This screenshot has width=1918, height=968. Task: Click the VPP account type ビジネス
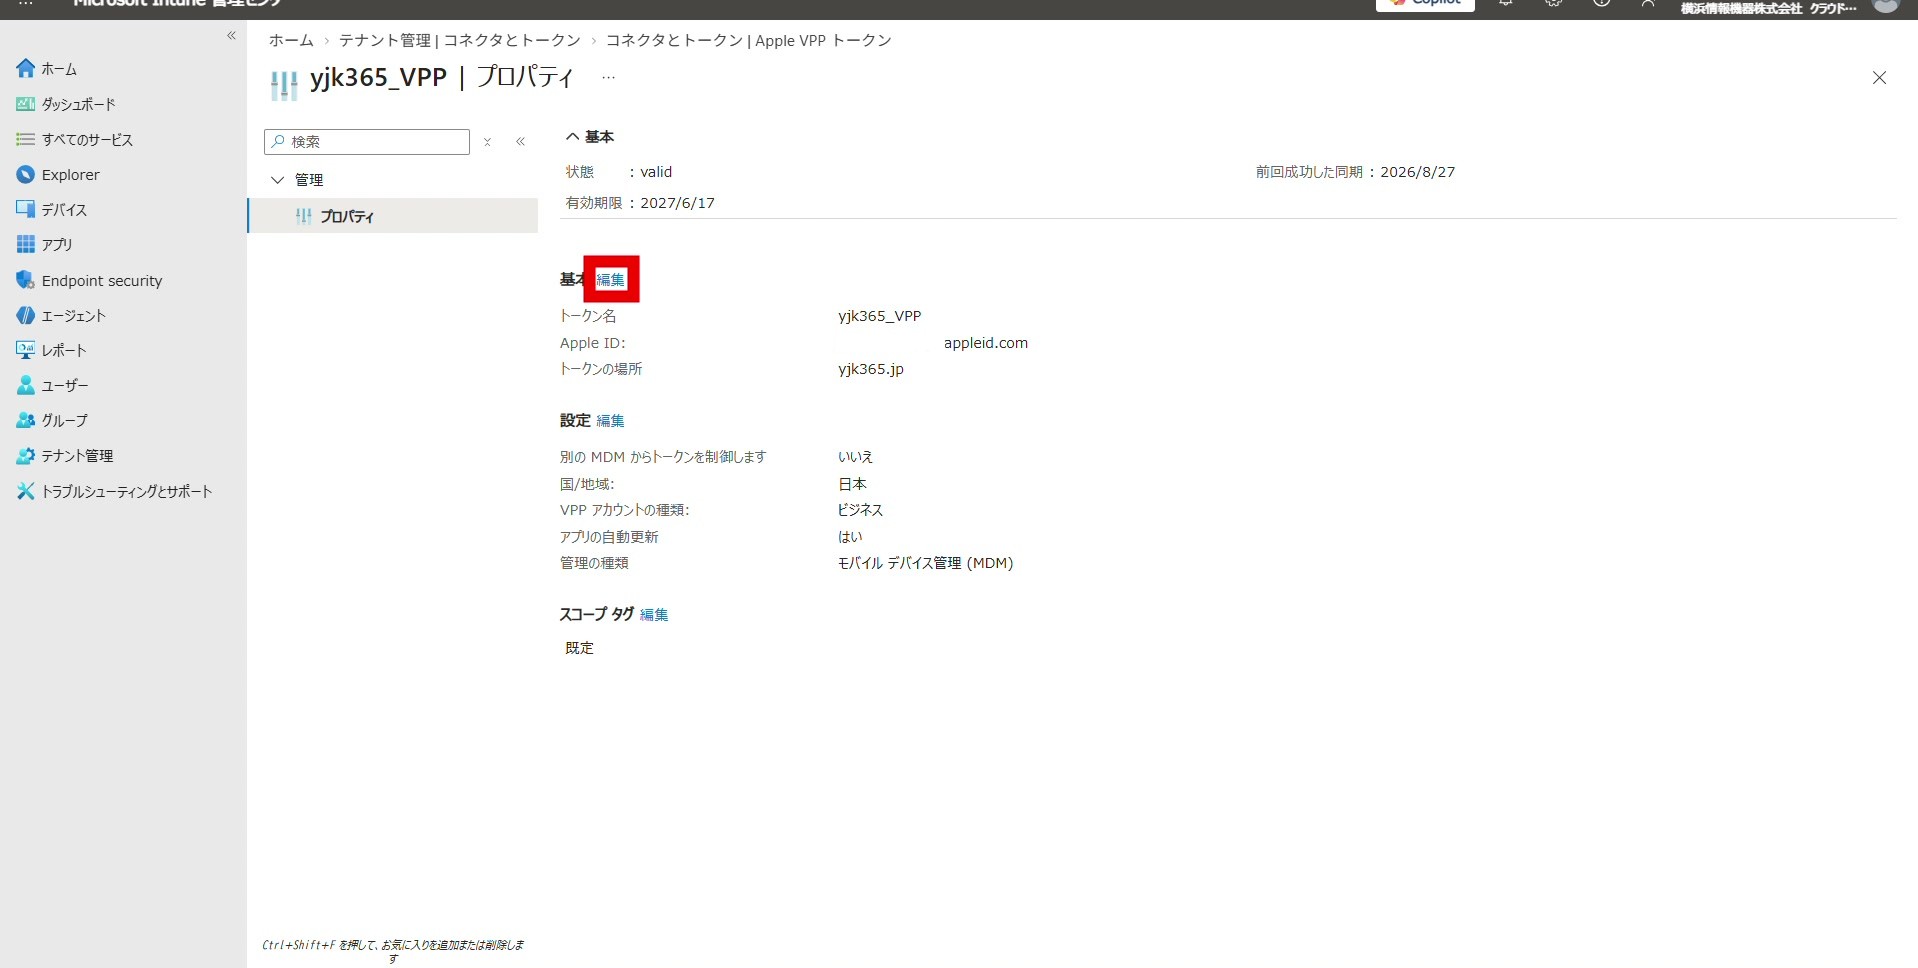click(x=861, y=510)
